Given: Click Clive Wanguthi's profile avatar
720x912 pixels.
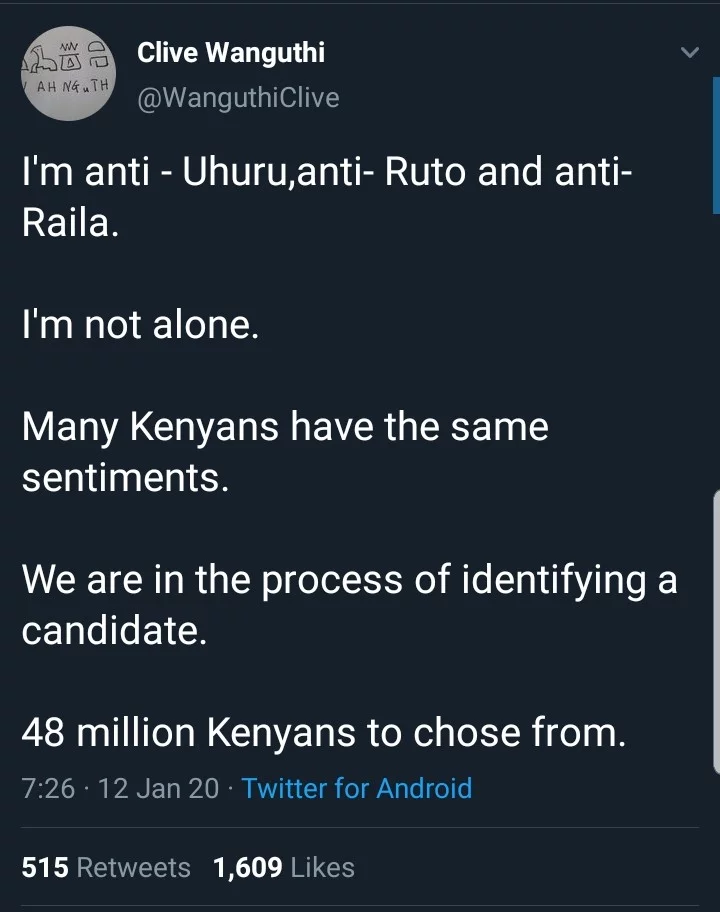Looking at the screenshot, I should coord(69,75).
